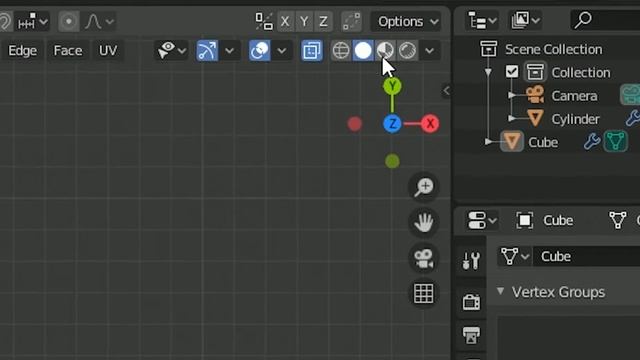Click the blue Z axis gizmo

pos(392,123)
